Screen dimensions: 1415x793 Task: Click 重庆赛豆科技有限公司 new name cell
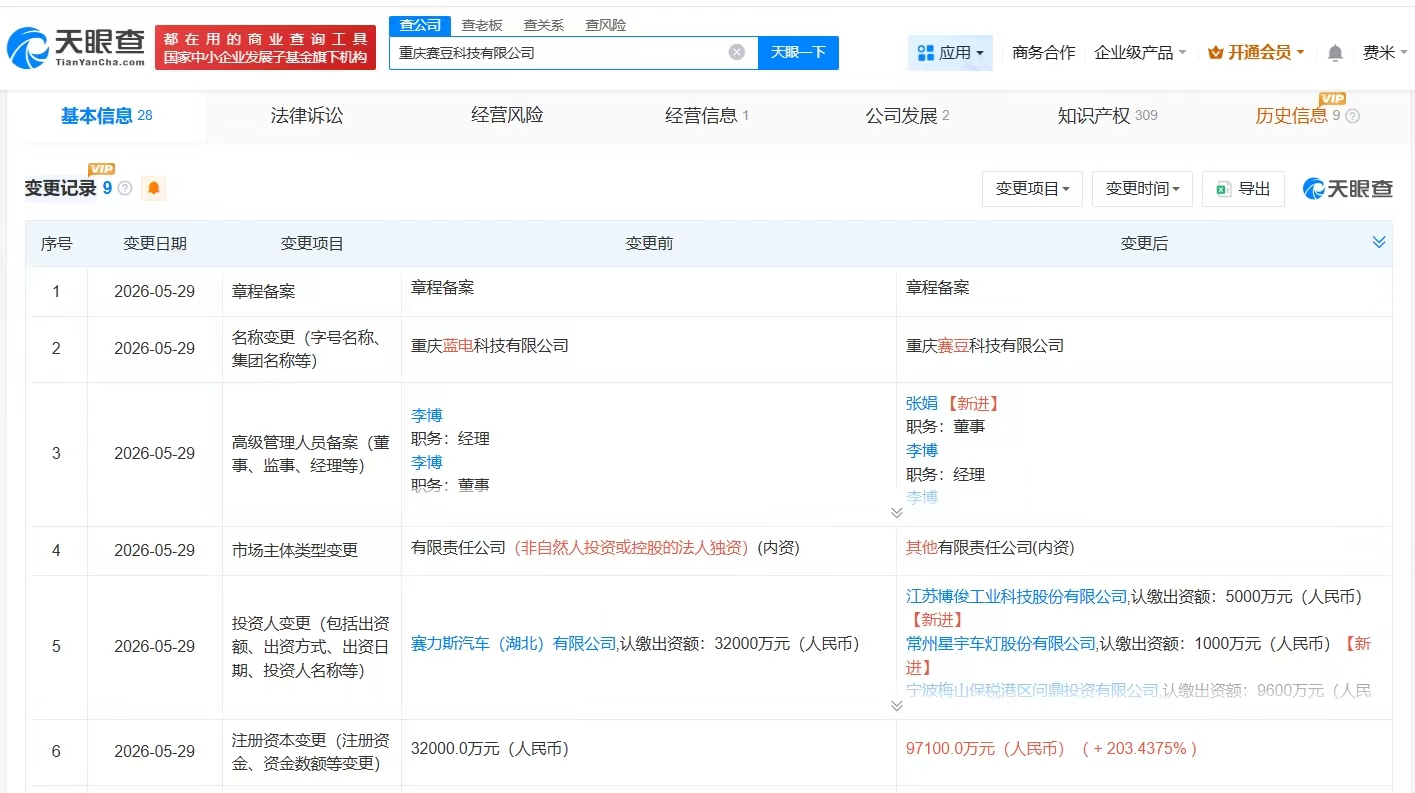[x=985, y=346]
